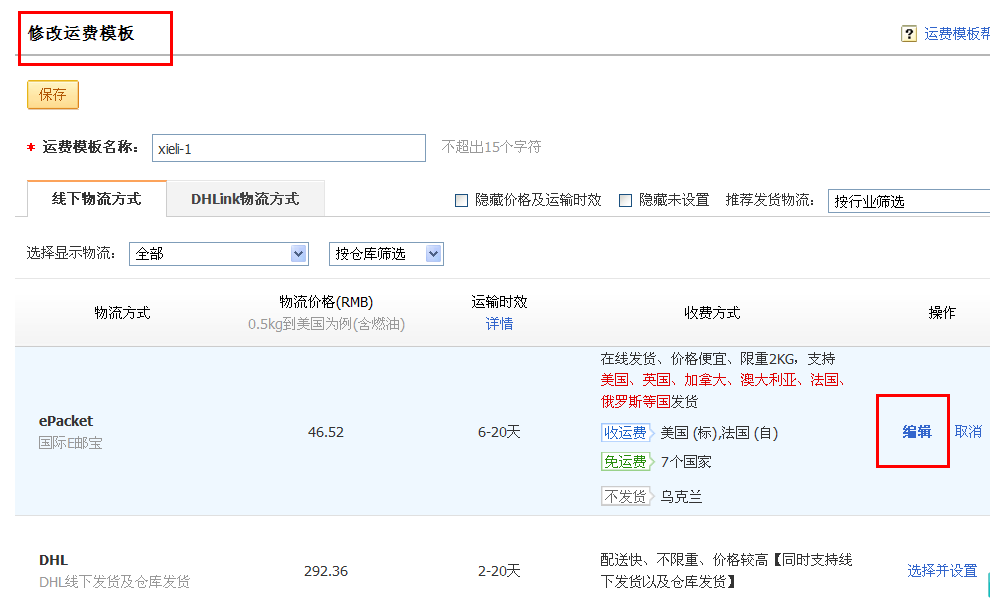The height and width of the screenshot is (600, 990).
Task: Click 详情 link under 运输时效
Action: [x=499, y=324]
